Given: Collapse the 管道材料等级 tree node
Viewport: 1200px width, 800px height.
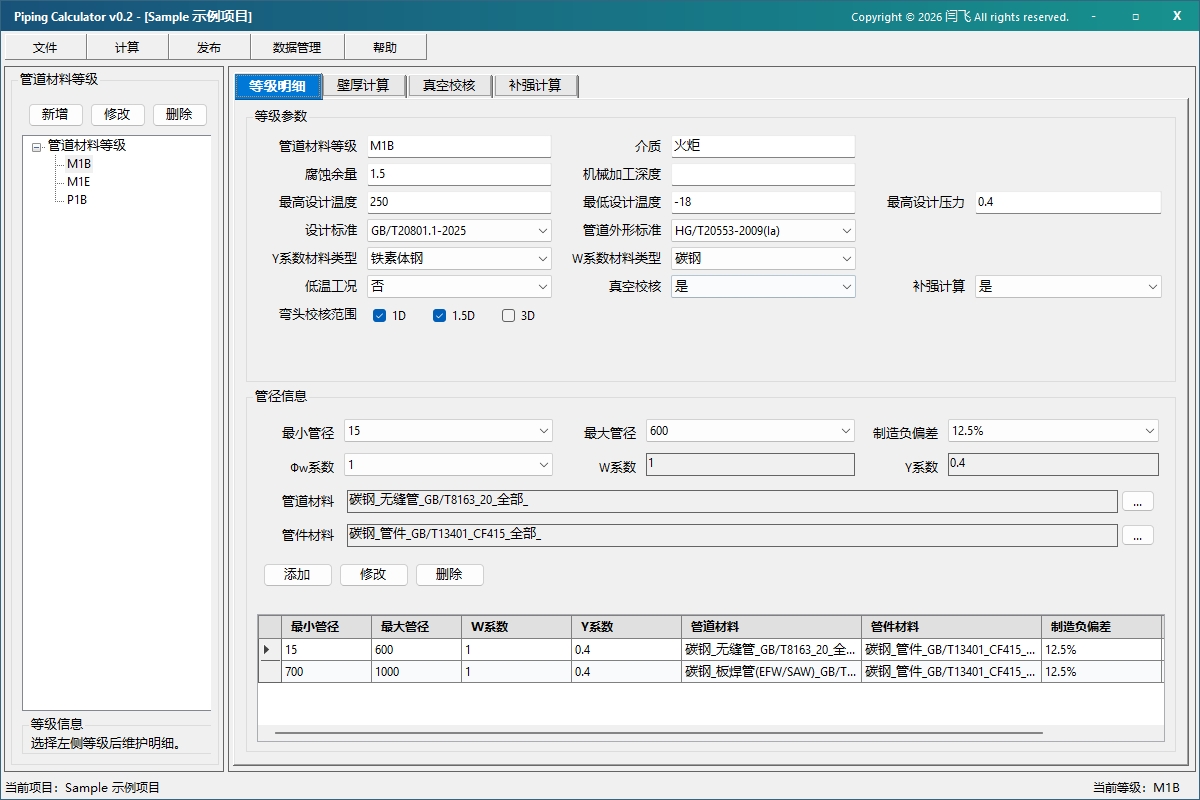Looking at the screenshot, I should coord(37,146).
